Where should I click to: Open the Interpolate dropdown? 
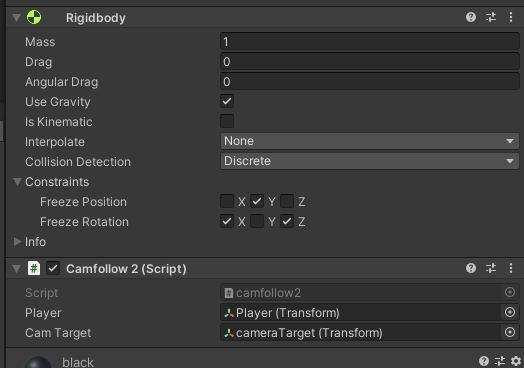370,141
